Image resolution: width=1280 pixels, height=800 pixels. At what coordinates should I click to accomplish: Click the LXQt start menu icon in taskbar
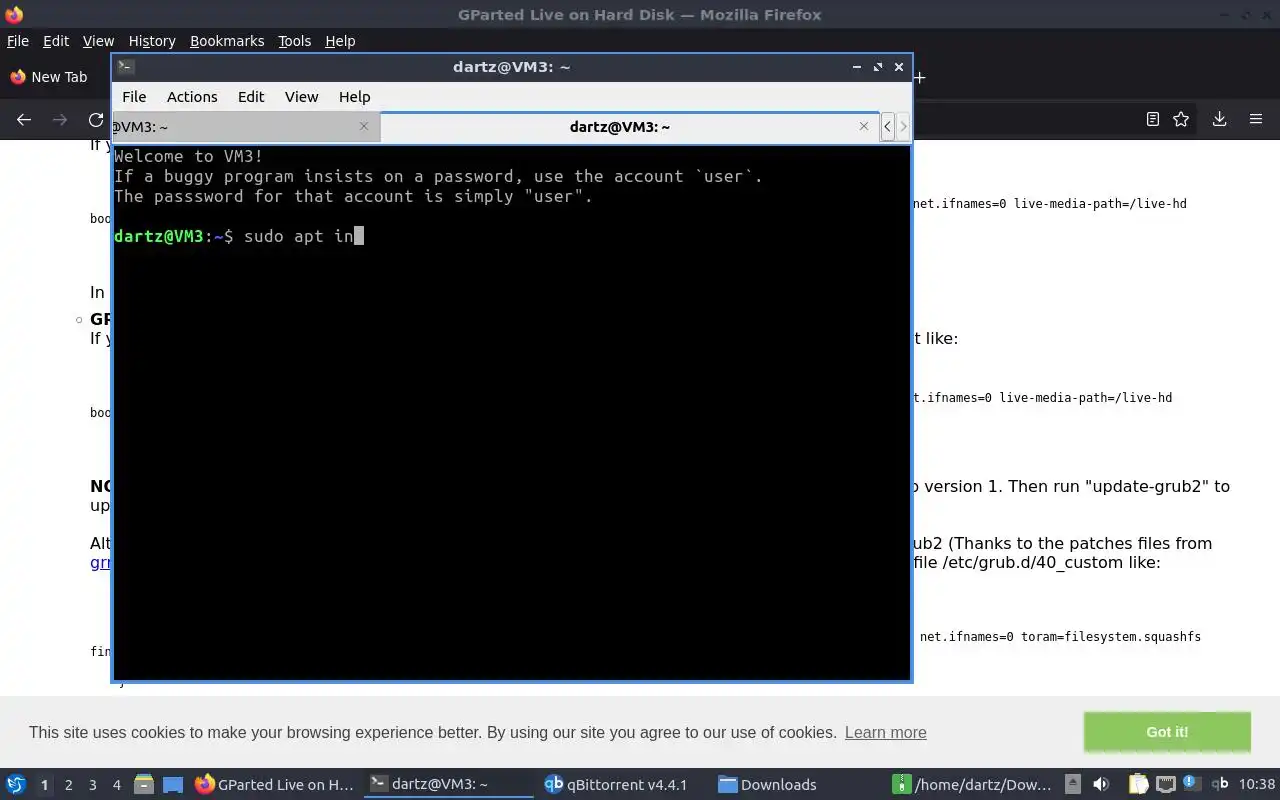[15, 784]
